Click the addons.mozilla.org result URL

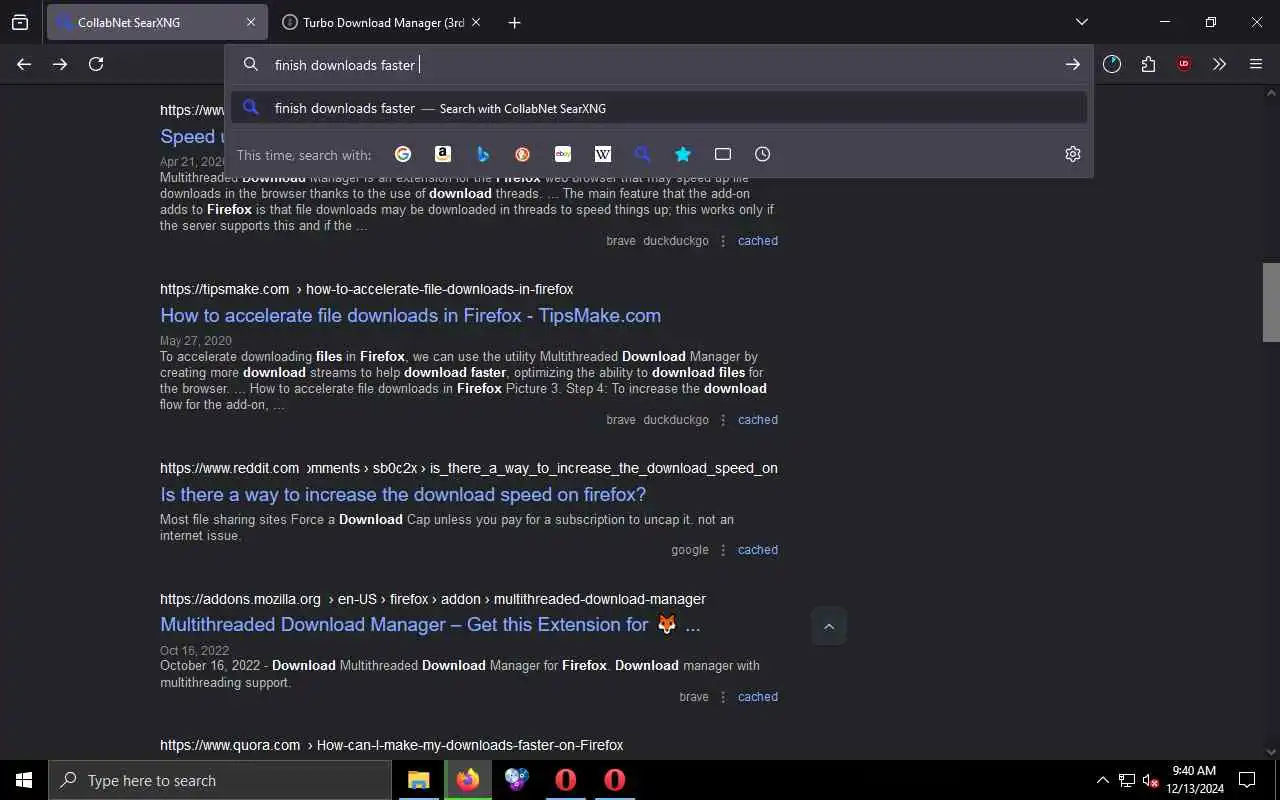pos(433,599)
